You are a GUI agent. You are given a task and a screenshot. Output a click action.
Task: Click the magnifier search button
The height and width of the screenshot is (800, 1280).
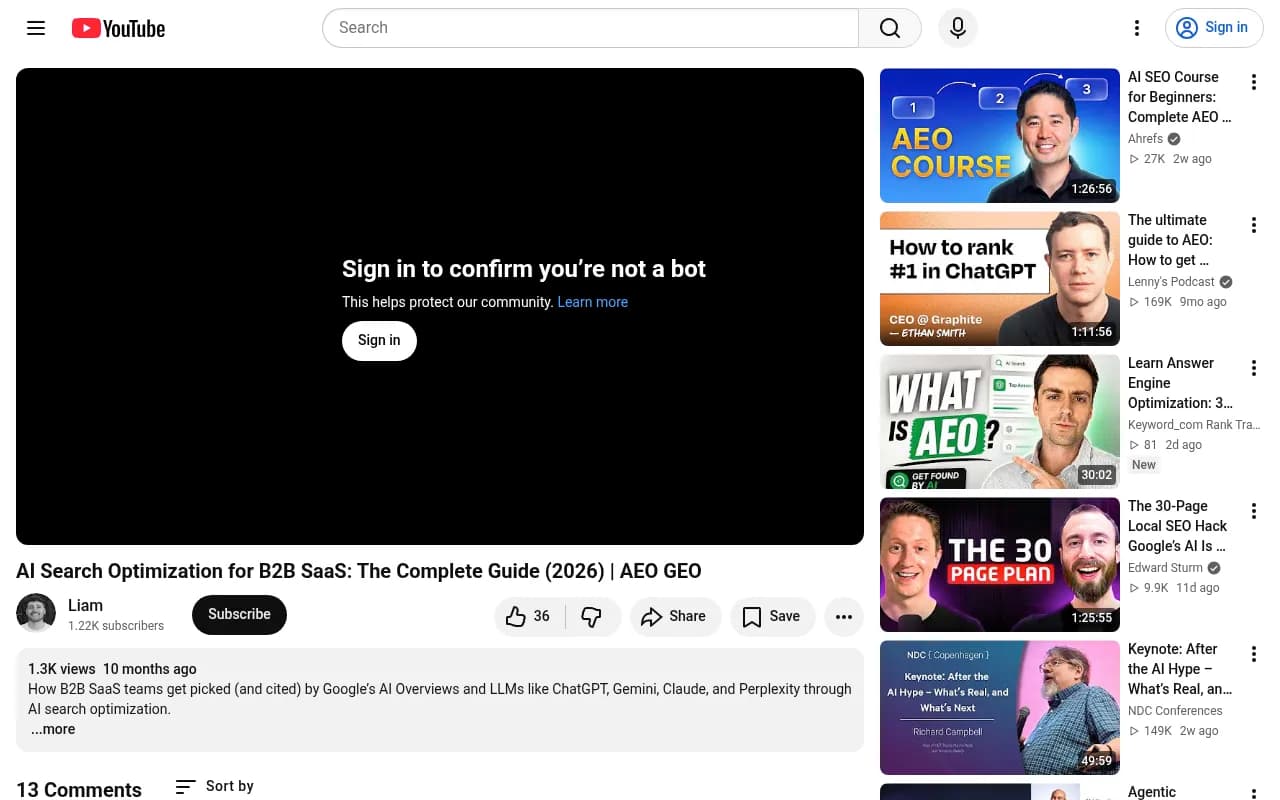point(890,28)
